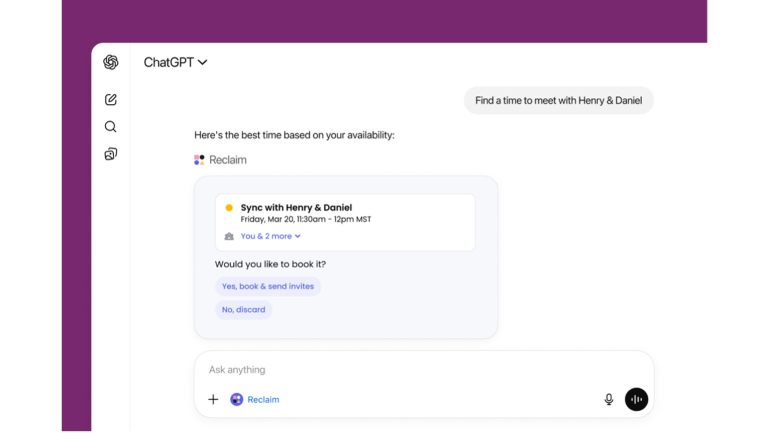The width and height of the screenshot is (770, 433).
Task: Expand the "You & 2 more" attendees list
Action: point(266,236)
